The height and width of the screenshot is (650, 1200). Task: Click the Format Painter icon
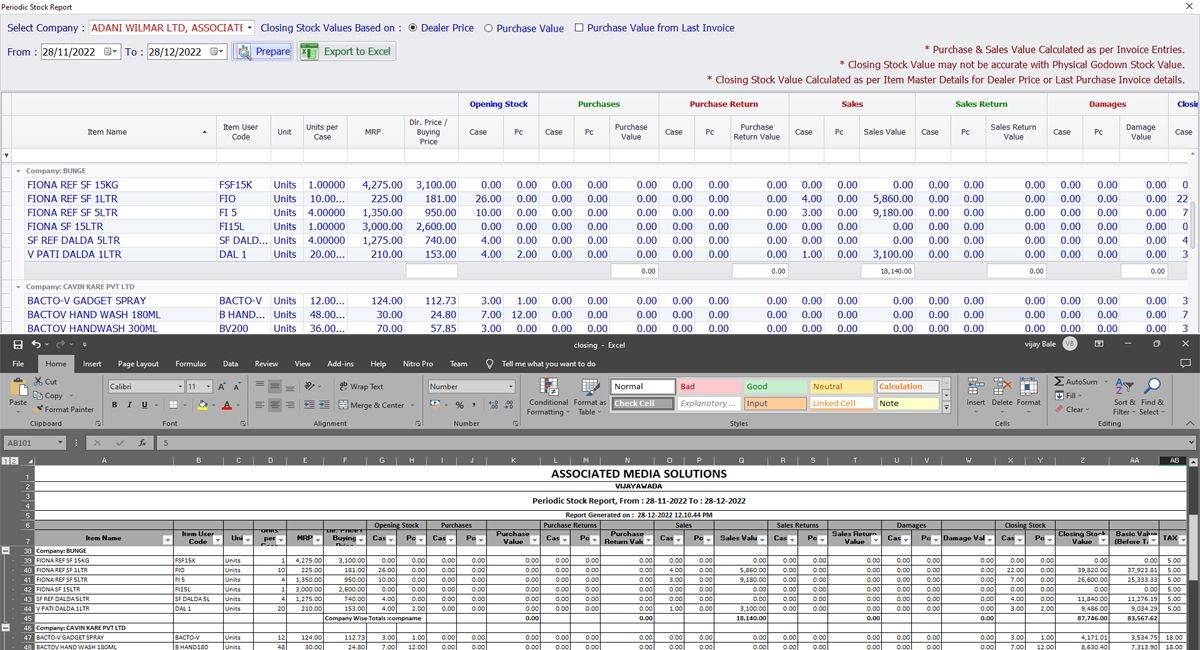point(39,409)
